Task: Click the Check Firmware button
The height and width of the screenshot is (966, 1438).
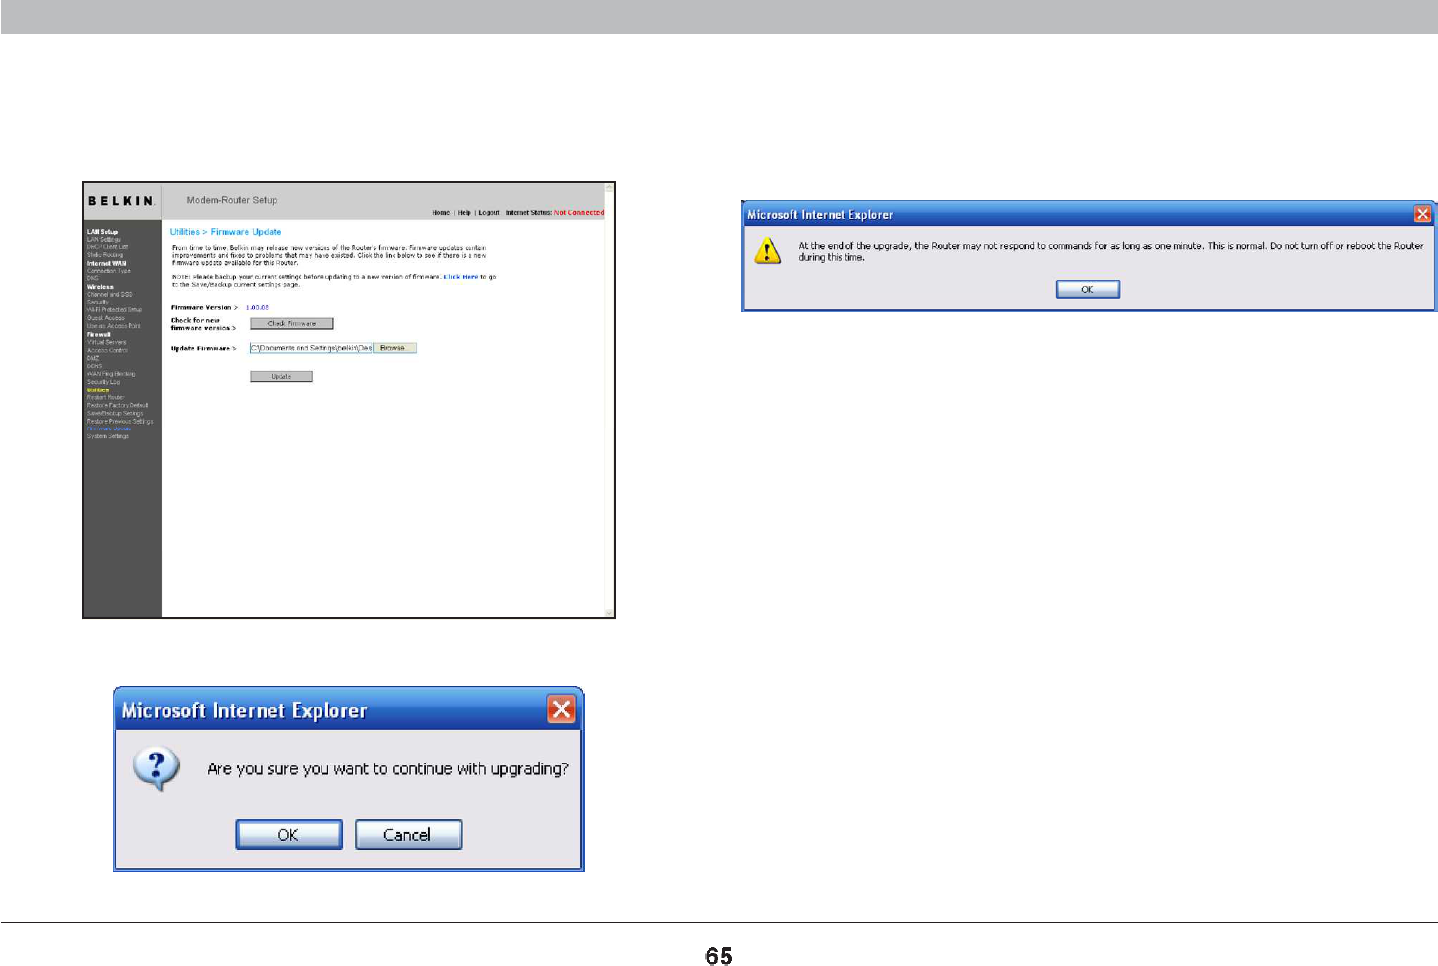Action: (x=291, y=323)
